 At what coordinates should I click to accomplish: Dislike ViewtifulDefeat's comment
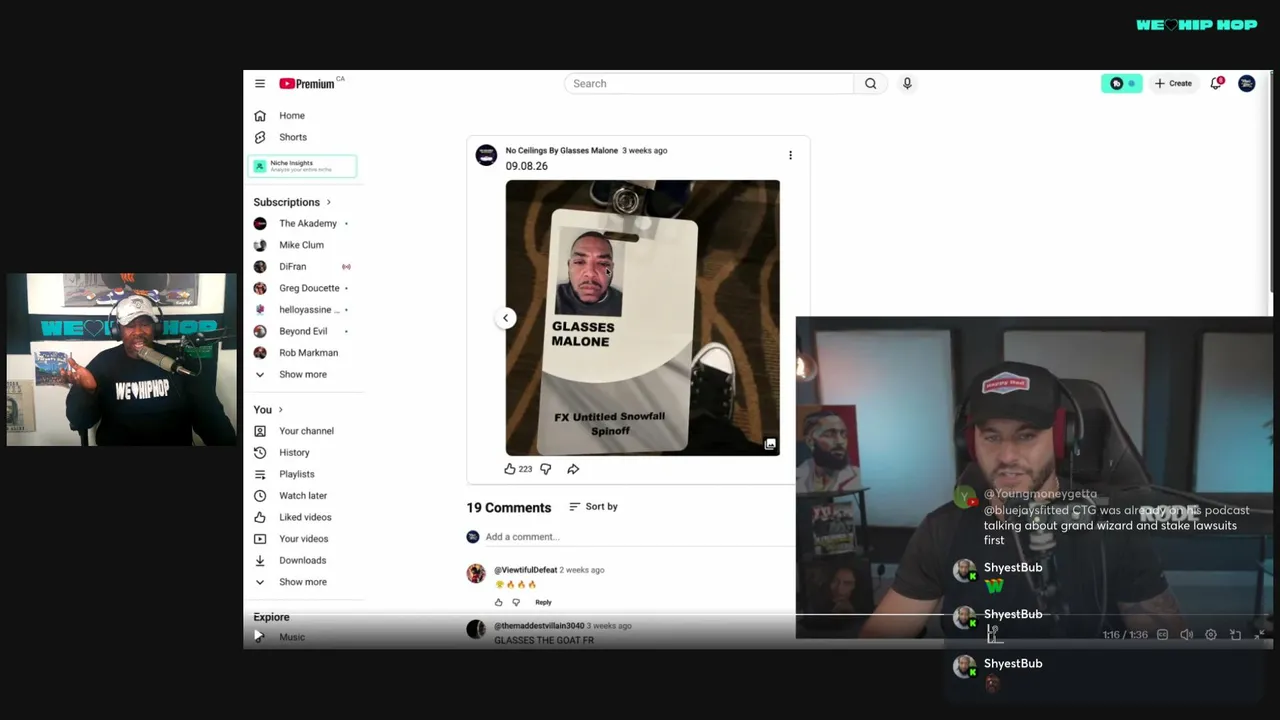[x=516, y=602]
